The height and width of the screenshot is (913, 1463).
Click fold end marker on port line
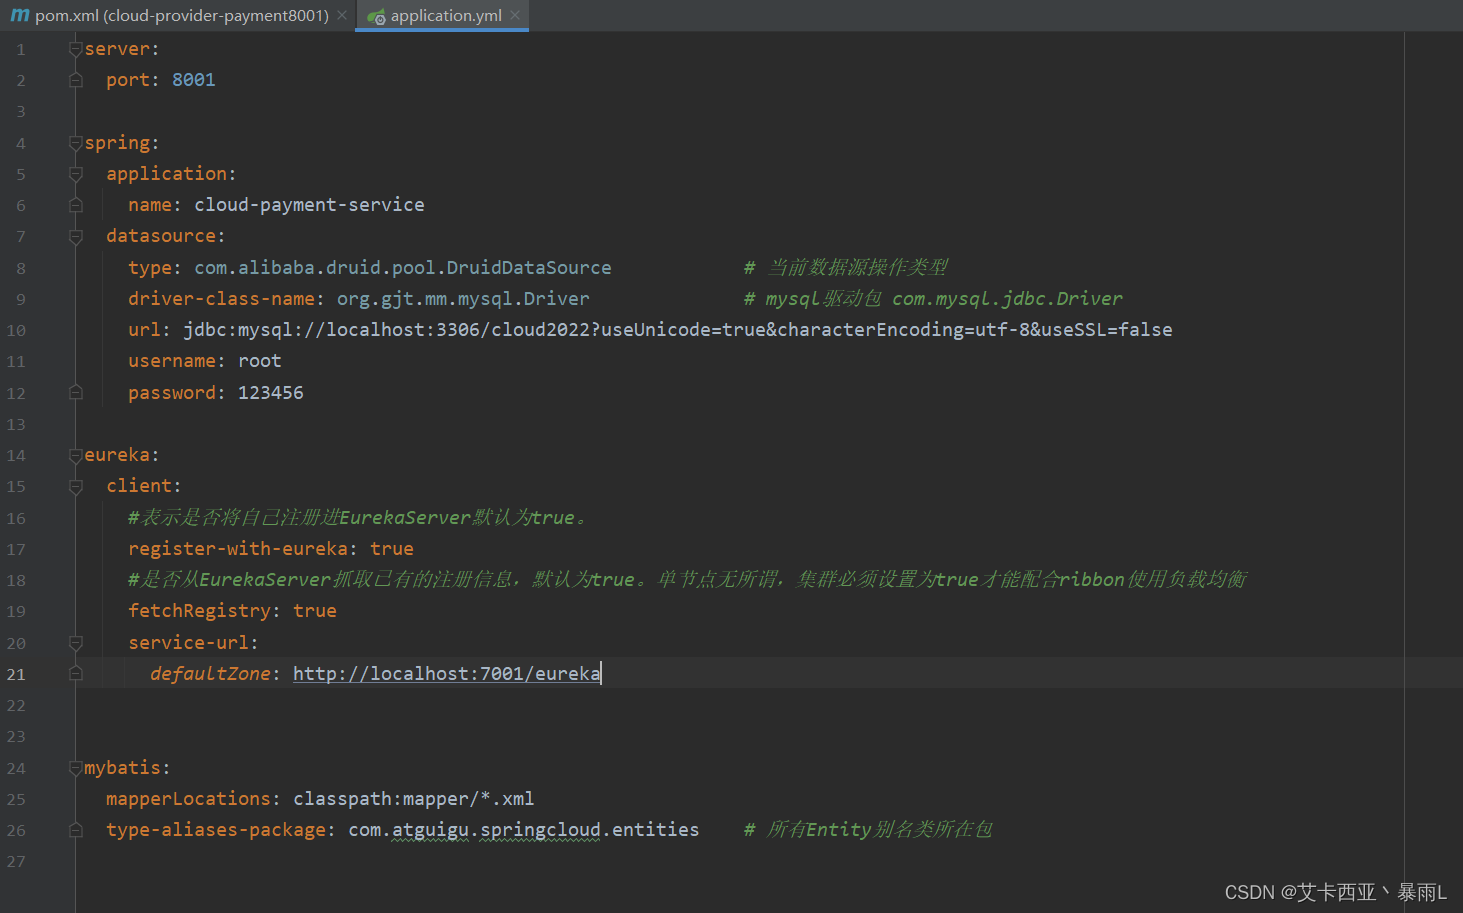(75, 80)
